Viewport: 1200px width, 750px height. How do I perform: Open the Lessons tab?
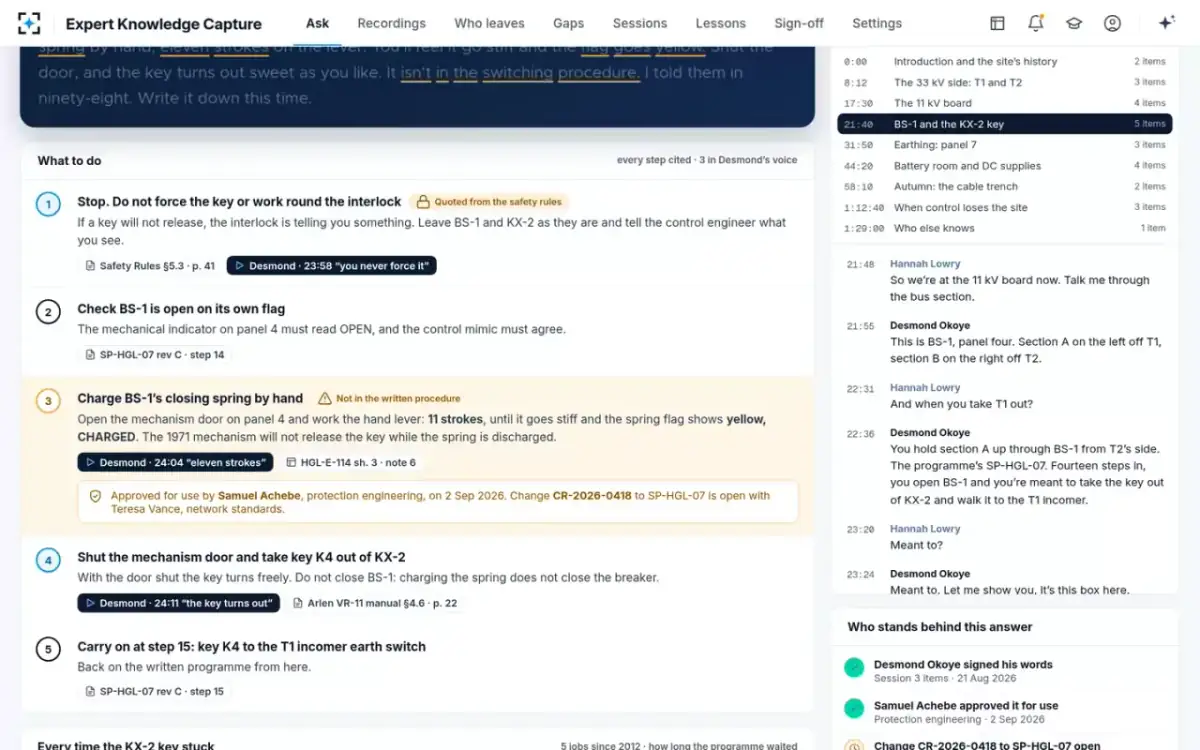coord(721,23)
